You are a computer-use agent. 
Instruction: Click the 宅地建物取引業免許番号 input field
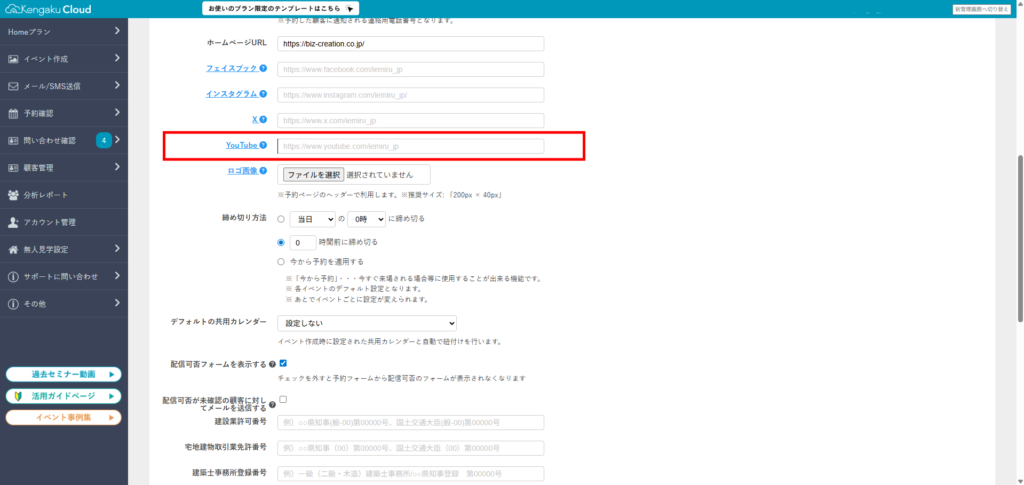click(x=411, y=448)
